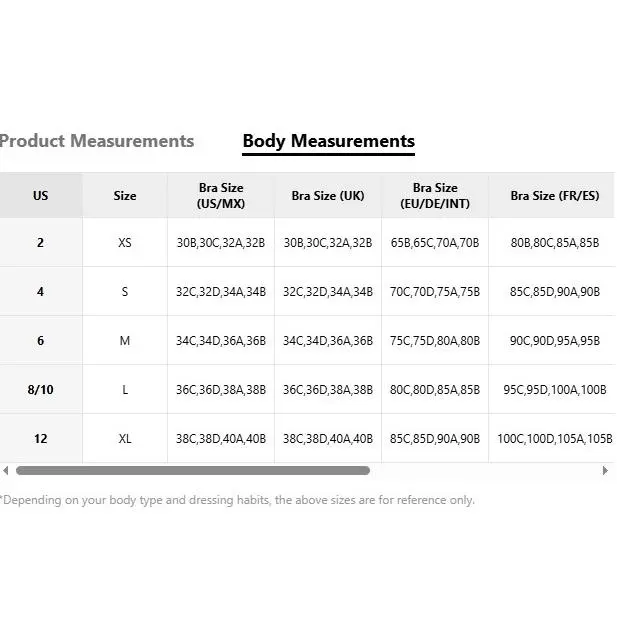Click the 32C,32D,34A,34B cell under UK
The width and height of the screenshot is (617, 617).
pos(328,292)
